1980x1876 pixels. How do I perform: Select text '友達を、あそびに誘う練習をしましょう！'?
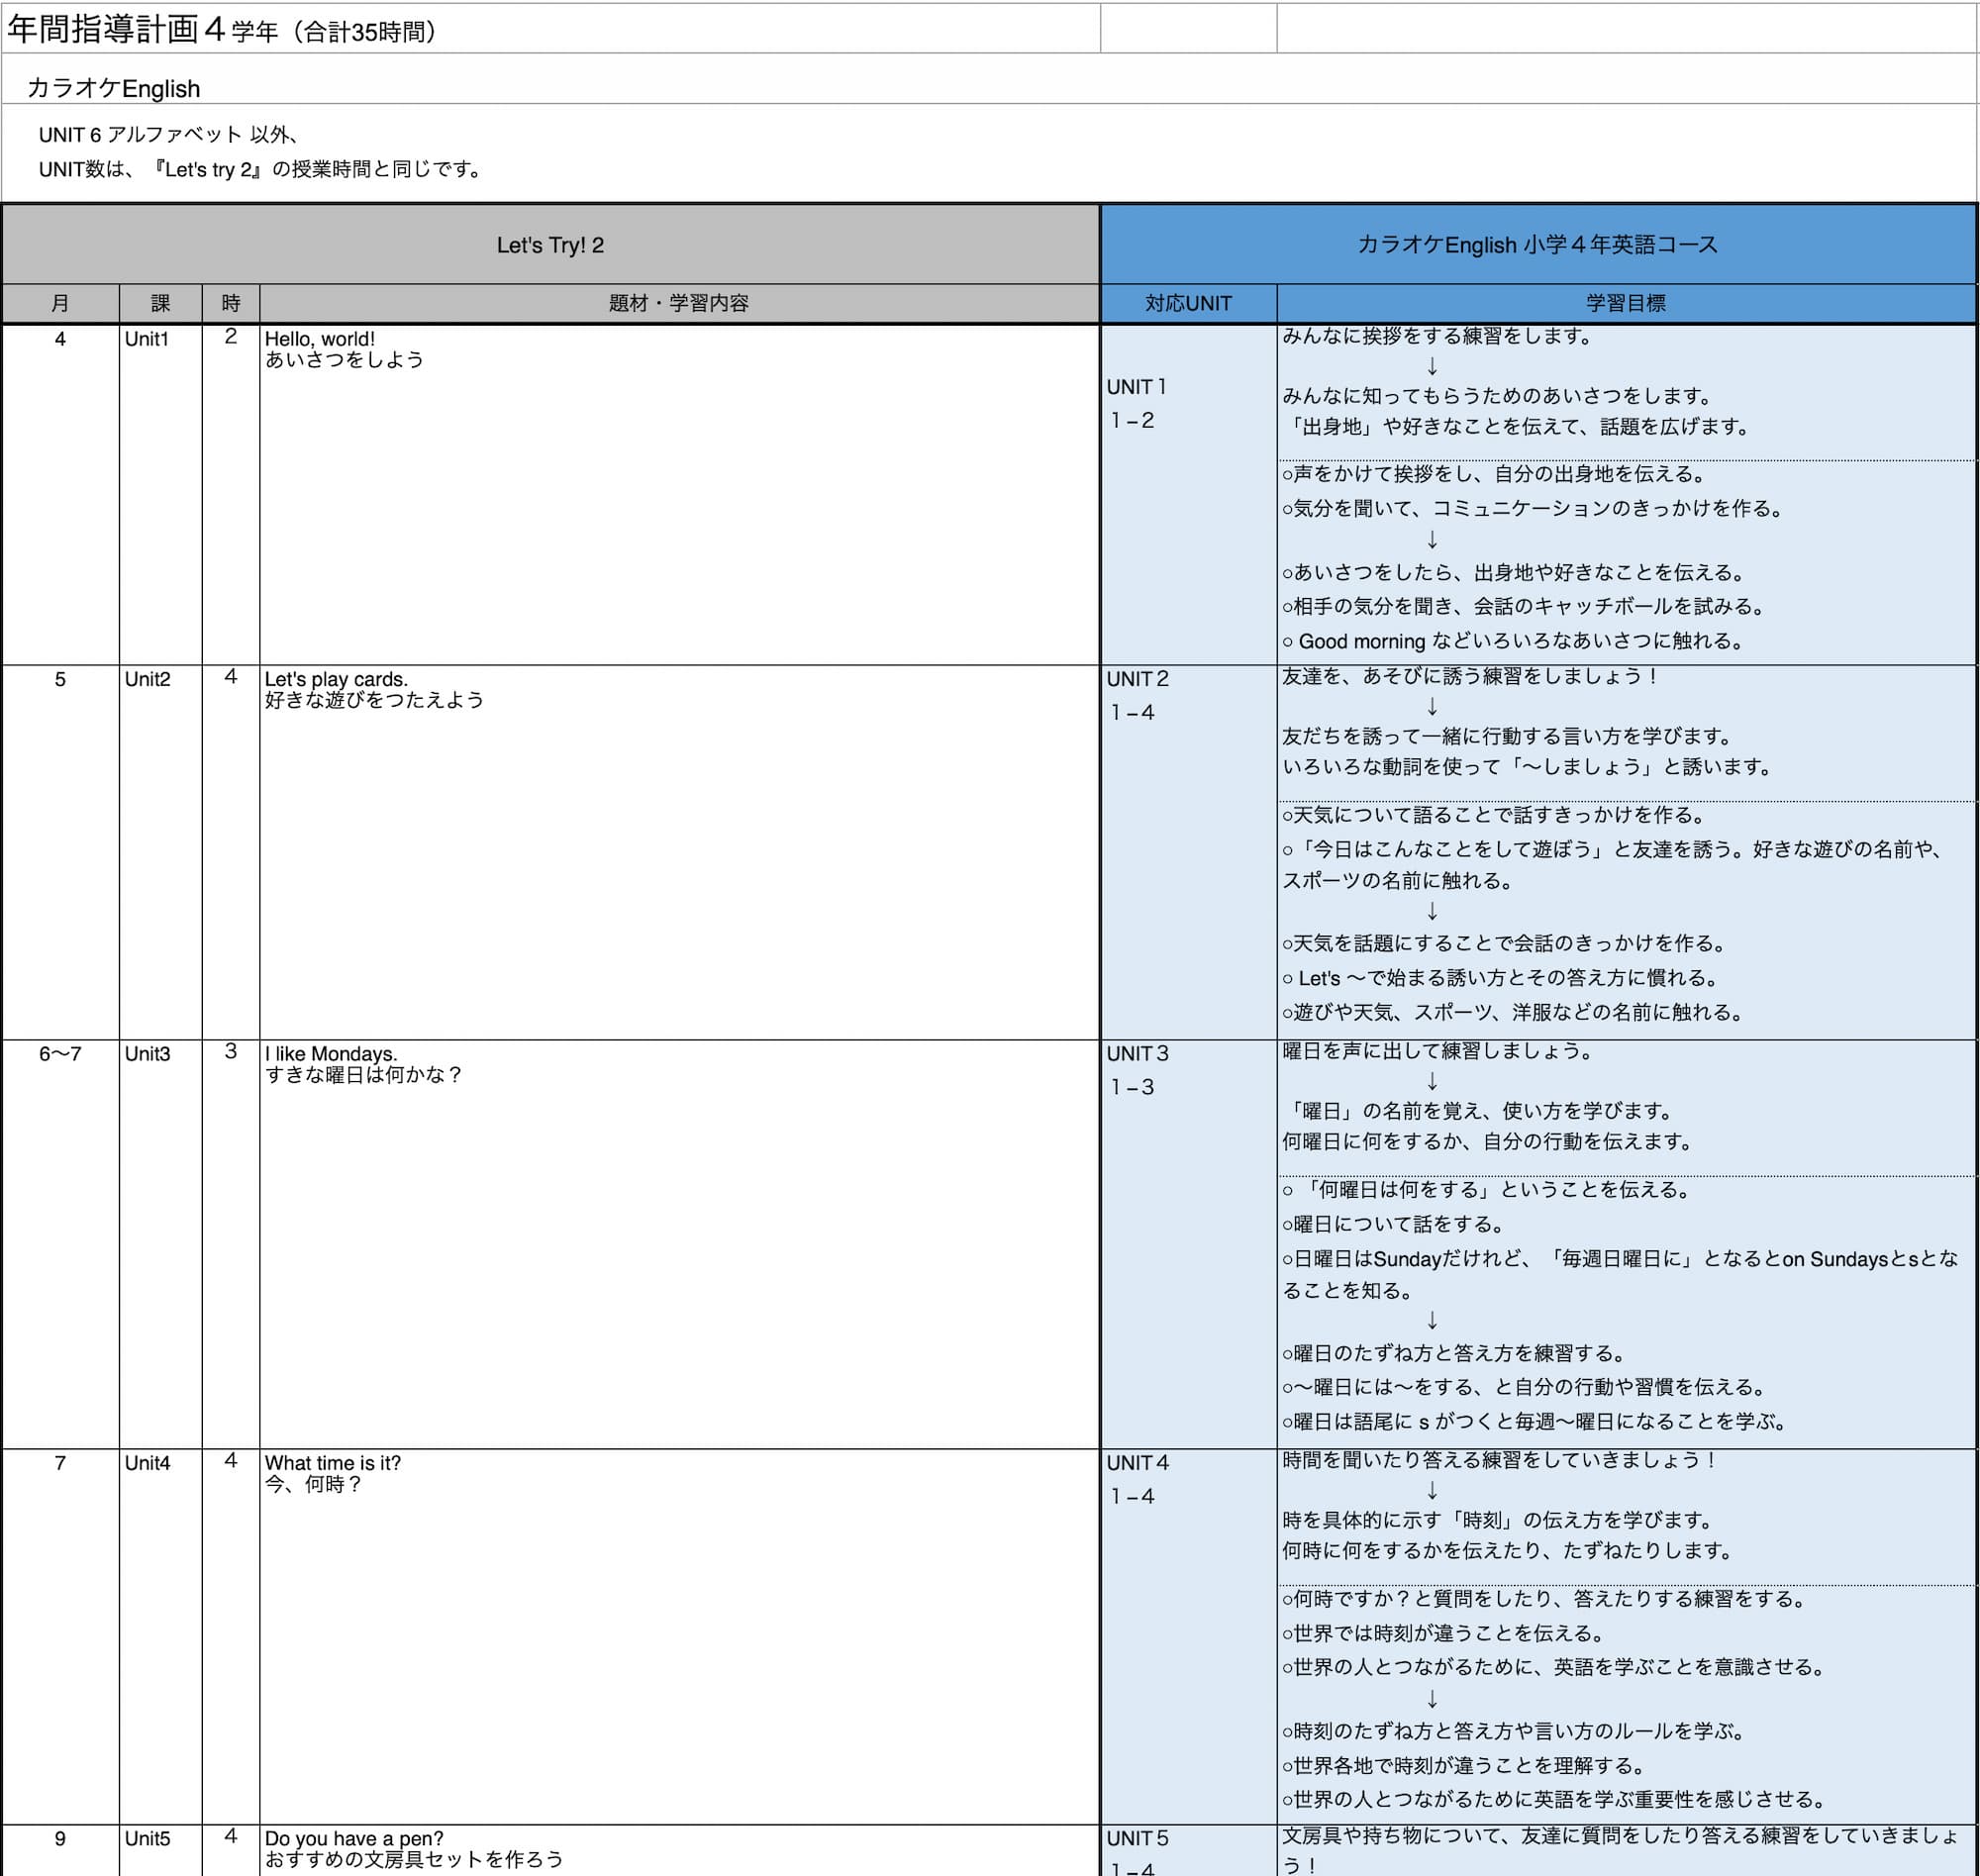[1472, 676]
